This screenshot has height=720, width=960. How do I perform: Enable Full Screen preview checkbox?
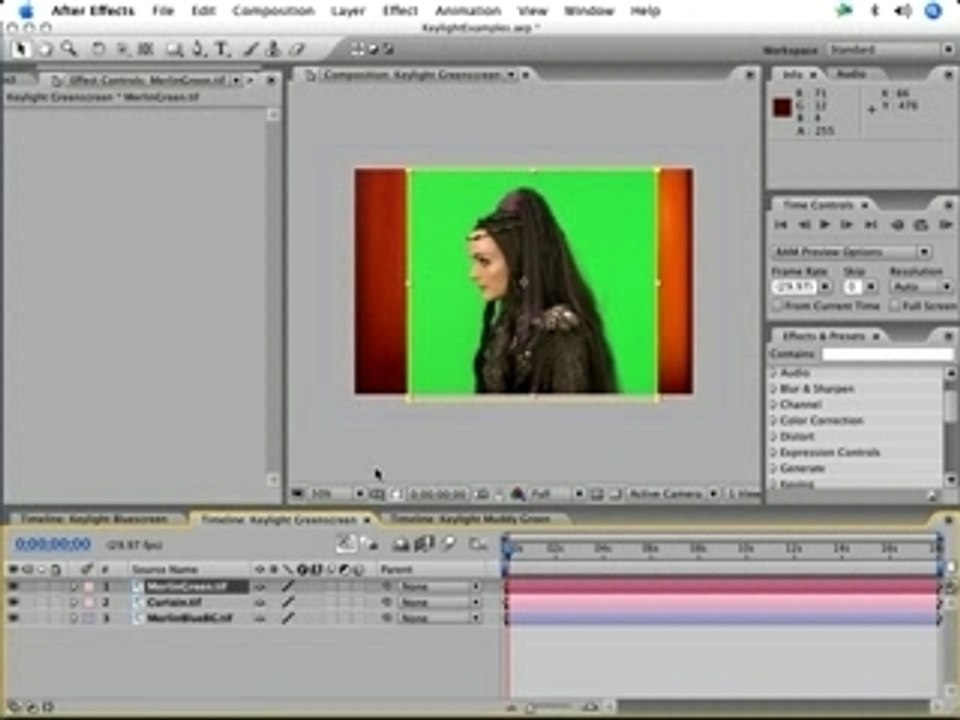pos(894,305)
